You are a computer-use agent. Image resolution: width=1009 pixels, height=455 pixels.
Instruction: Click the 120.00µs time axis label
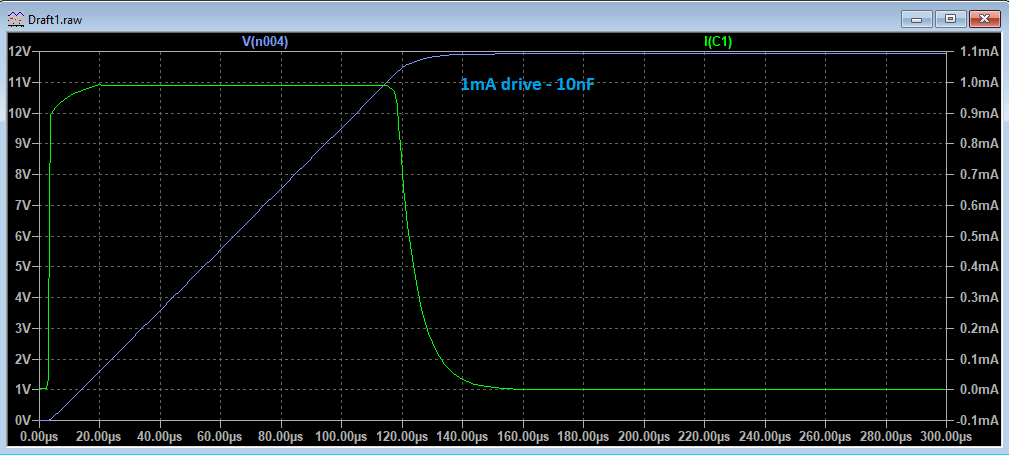point(402,437)
